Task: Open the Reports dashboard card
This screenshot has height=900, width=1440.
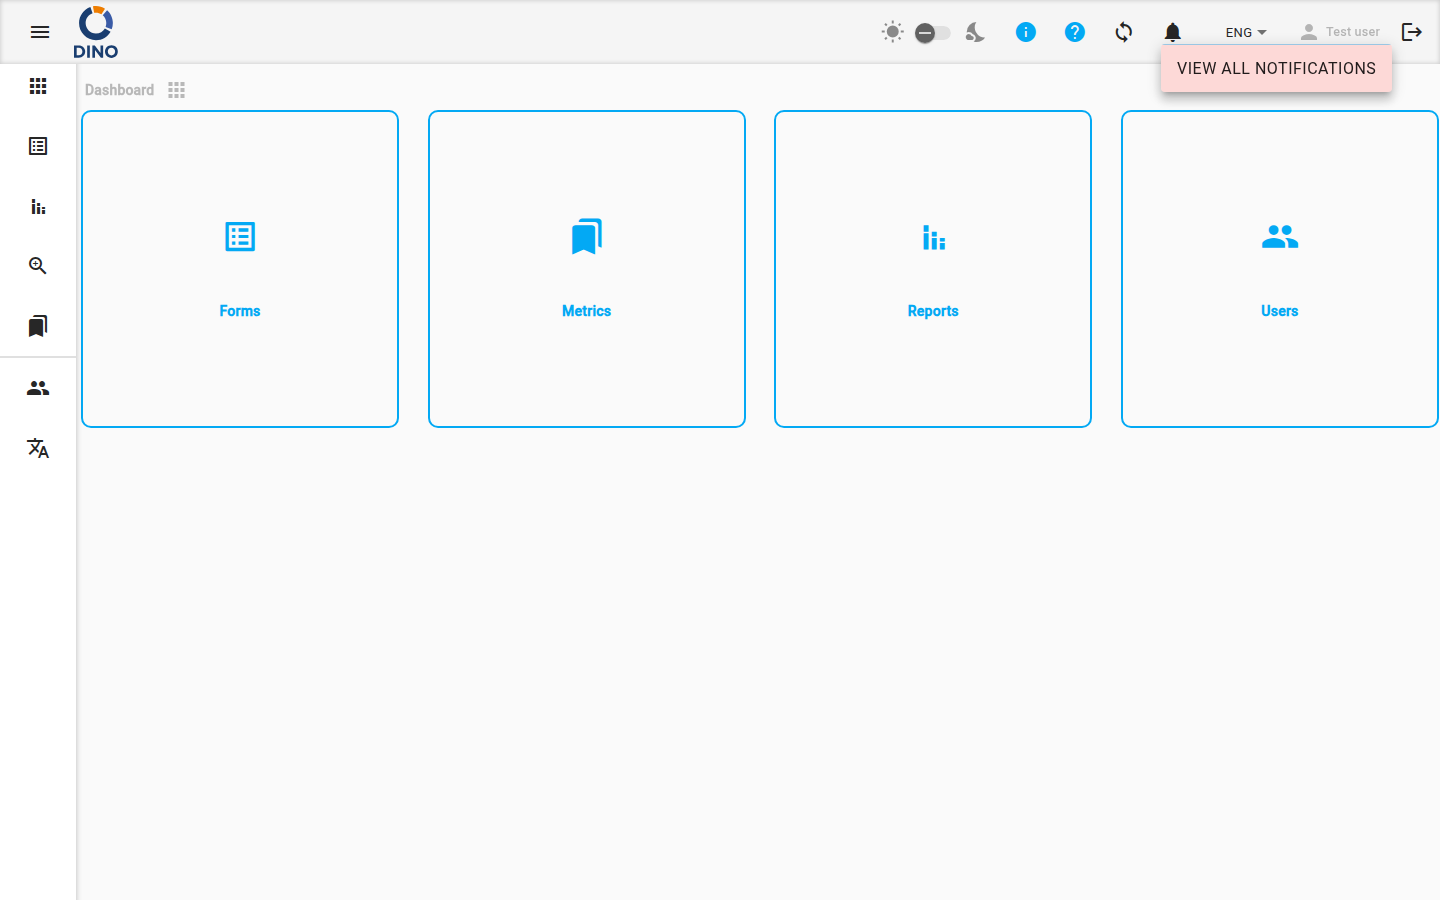Action: pos(933,269)
